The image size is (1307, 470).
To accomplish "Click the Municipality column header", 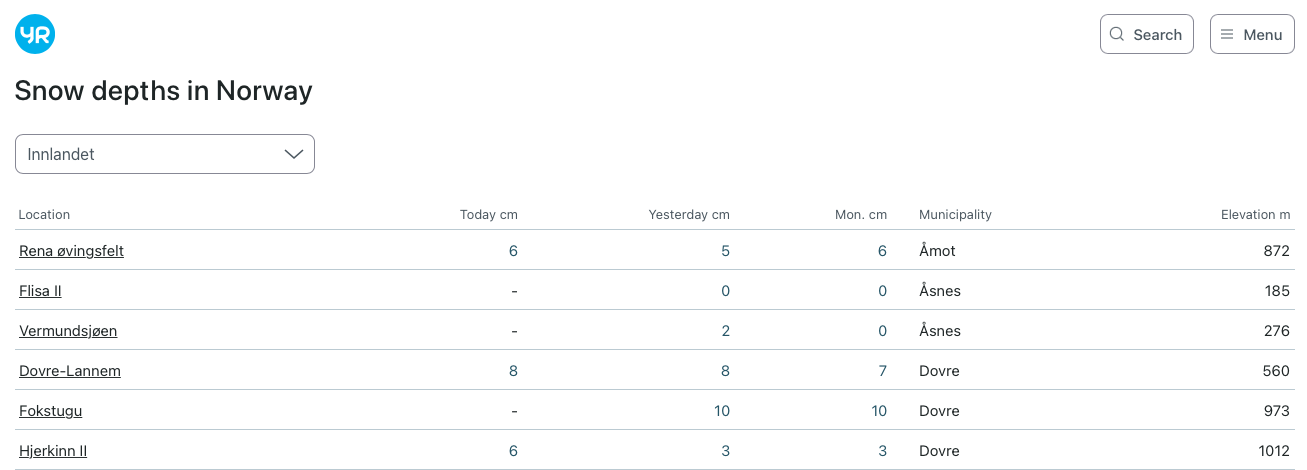I will [955, 214].
